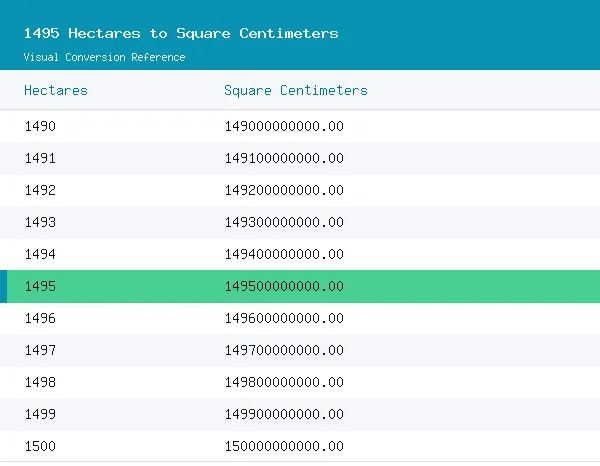This screenshot has width=600, height=466.
Task: Select the value 149200000000.00
Action: 284,190
